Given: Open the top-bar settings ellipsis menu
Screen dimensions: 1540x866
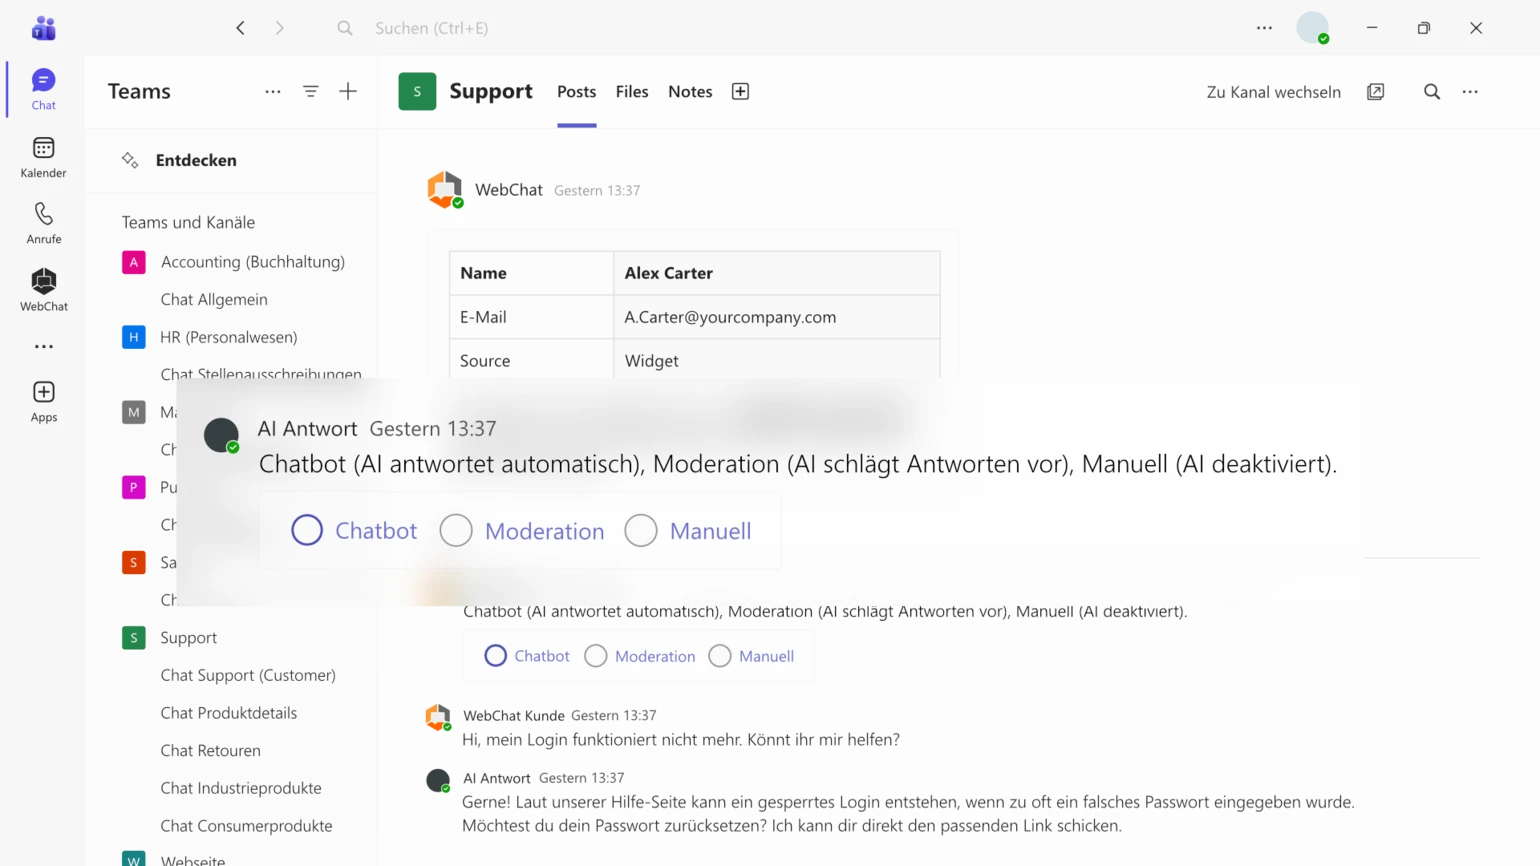Looking at the screenshot, I should pos(1264,28).
